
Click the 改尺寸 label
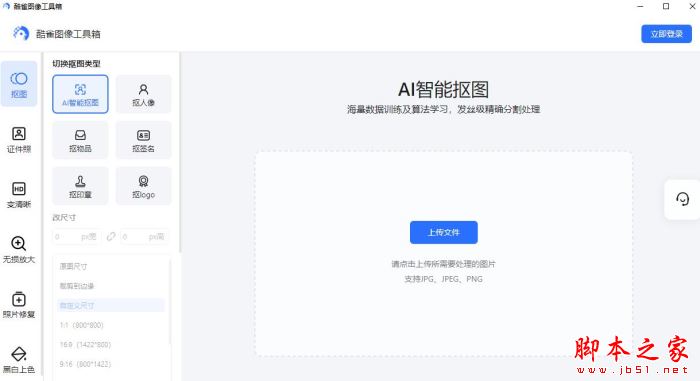tap(64, 218)
